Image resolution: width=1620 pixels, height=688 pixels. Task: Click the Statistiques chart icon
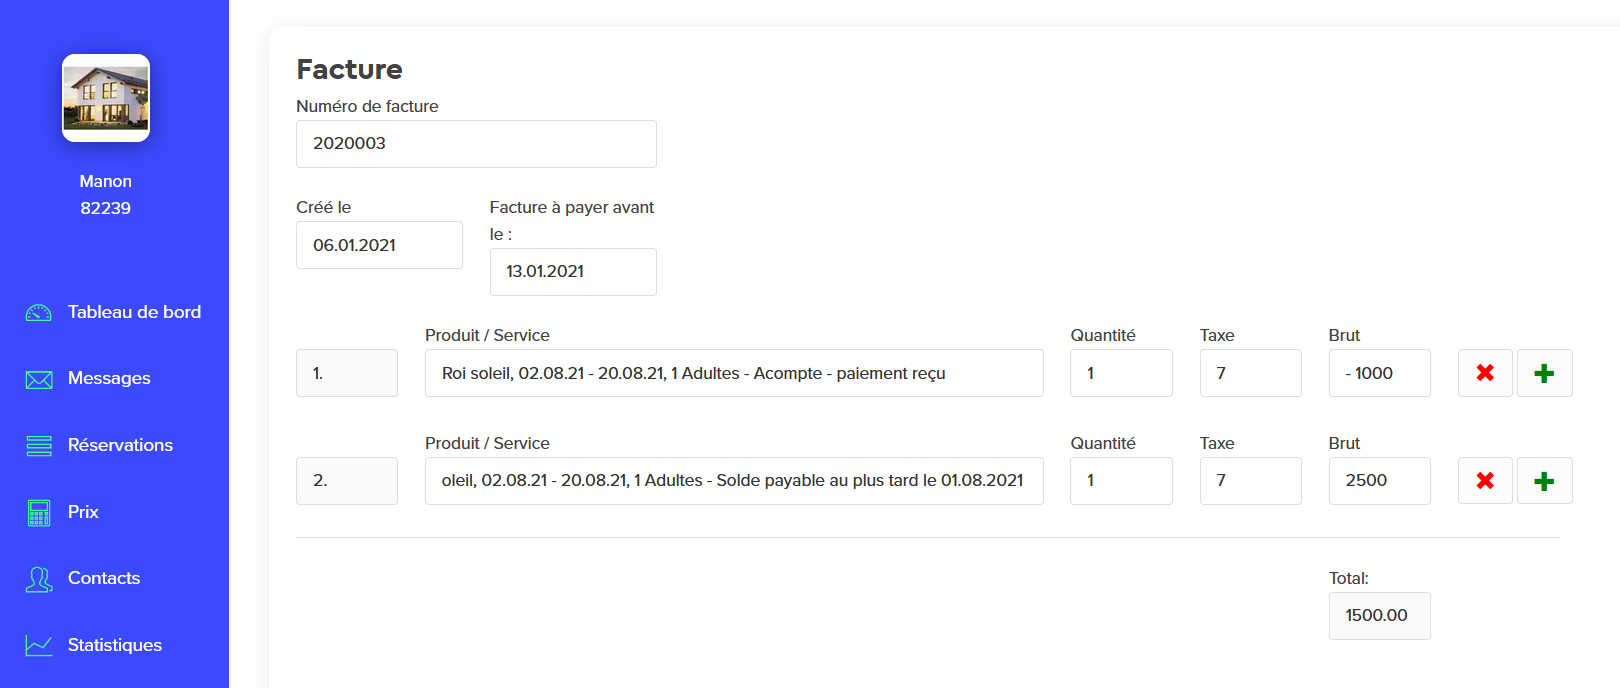[39, 646]
